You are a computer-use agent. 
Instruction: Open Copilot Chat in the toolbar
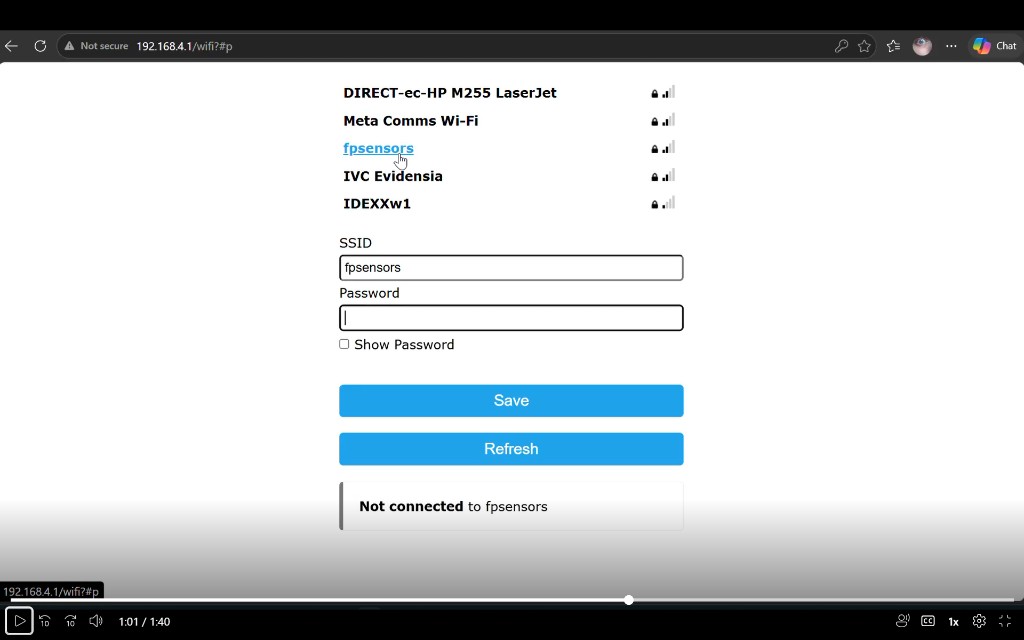tap(995, 46)
